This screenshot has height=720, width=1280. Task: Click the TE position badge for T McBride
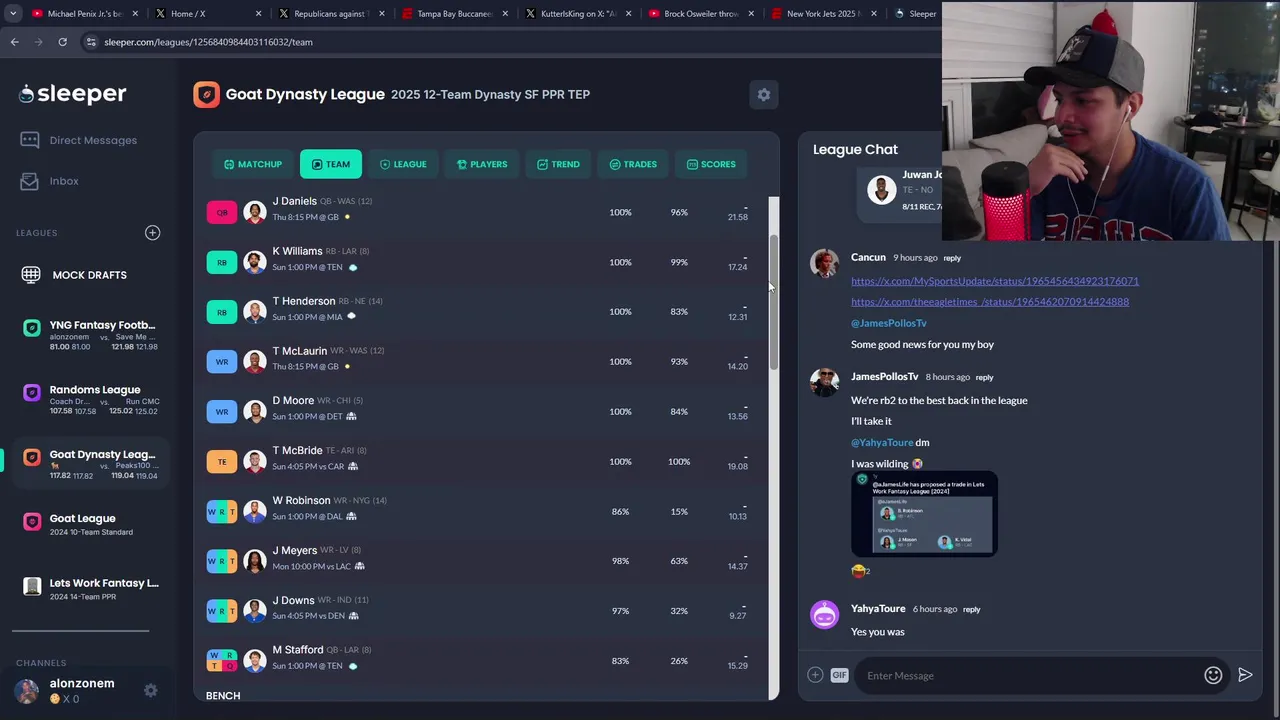point(222,461)
